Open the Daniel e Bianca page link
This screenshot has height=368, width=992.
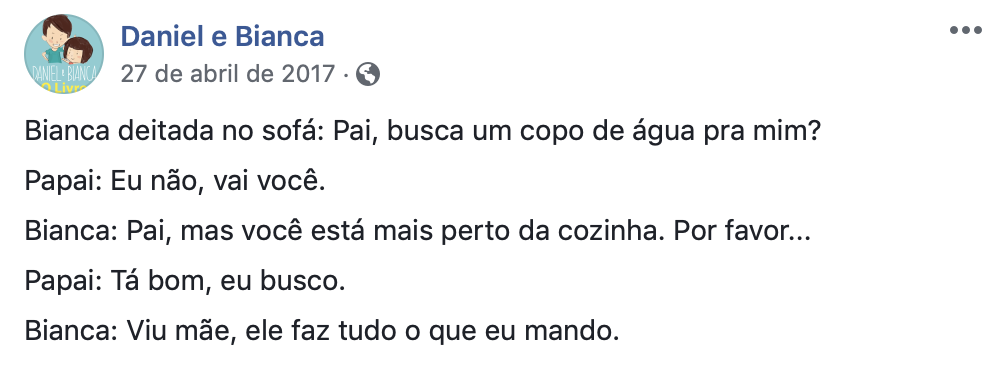[222, 37]
